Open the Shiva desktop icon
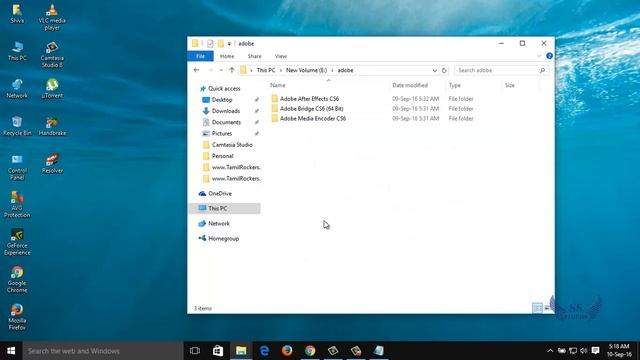The image size is (640, 360). pos(17,13)
